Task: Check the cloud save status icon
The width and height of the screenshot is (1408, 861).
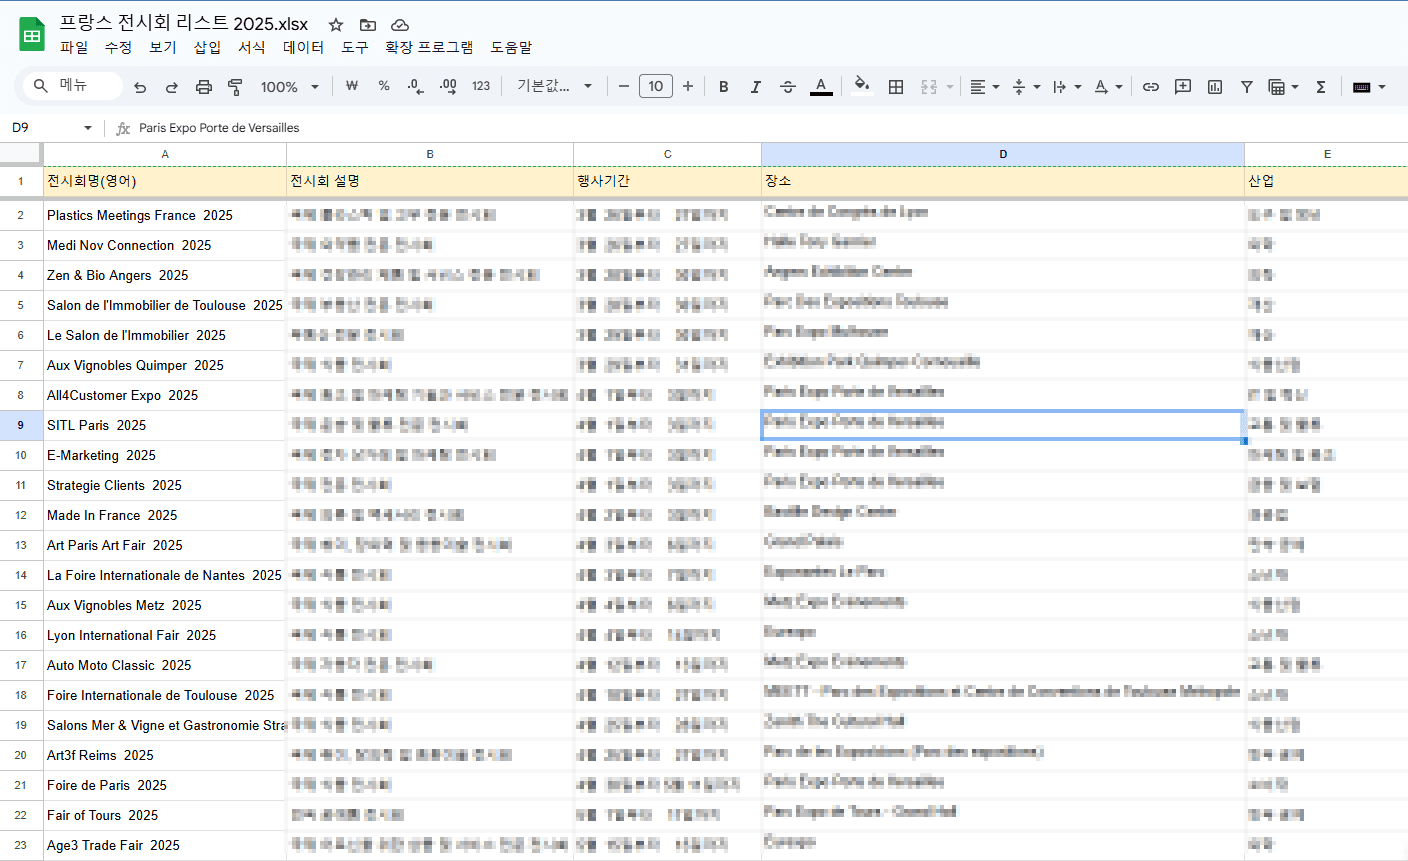Action: tap(400, 25)
